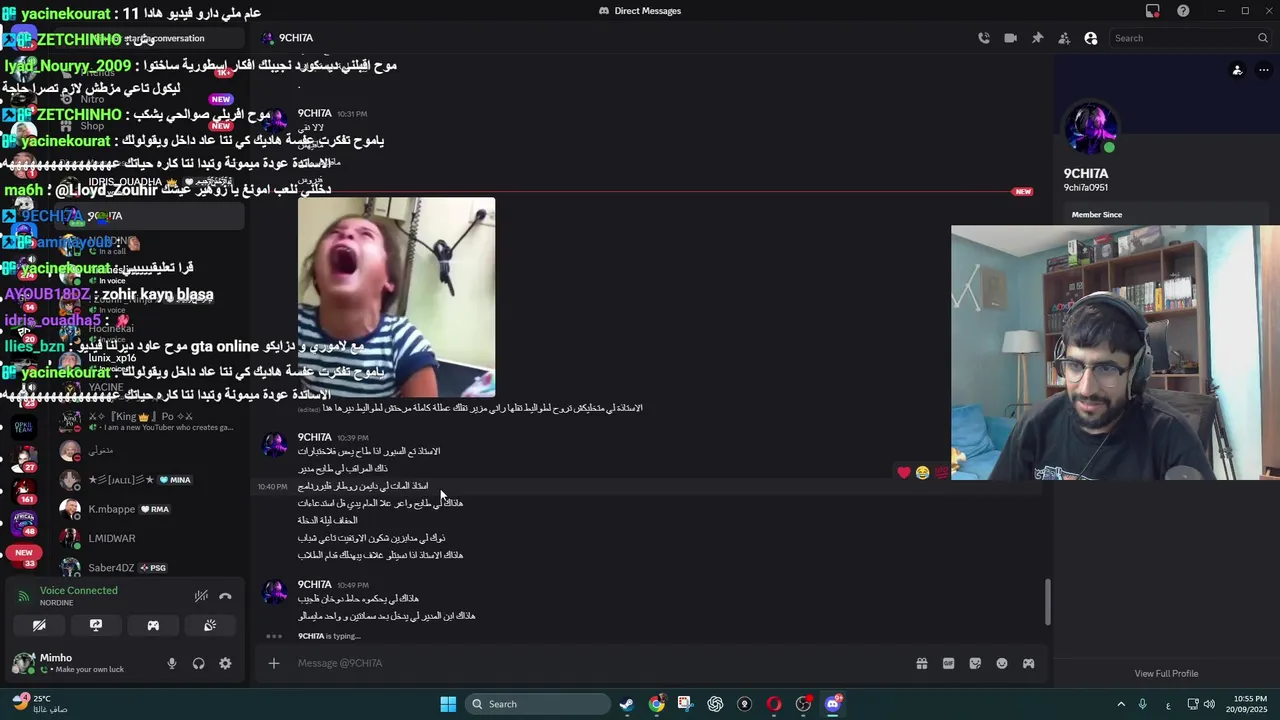Show hidden system tray icons

click(1120, 704)
